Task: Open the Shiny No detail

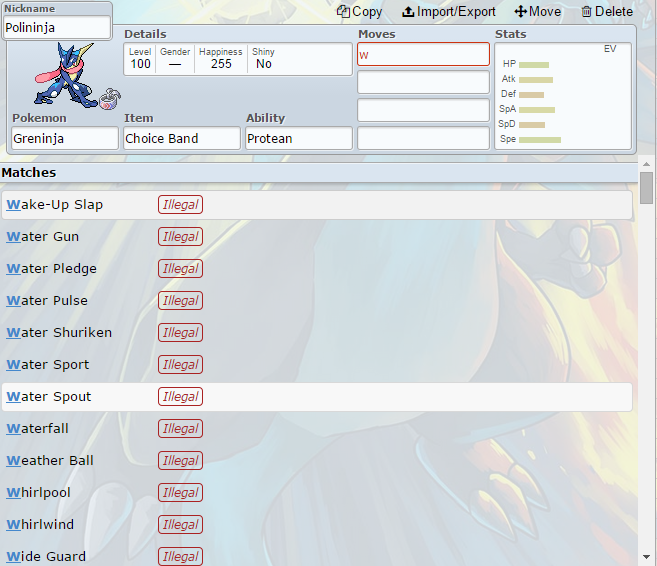Action: click(x=264, y=59)
